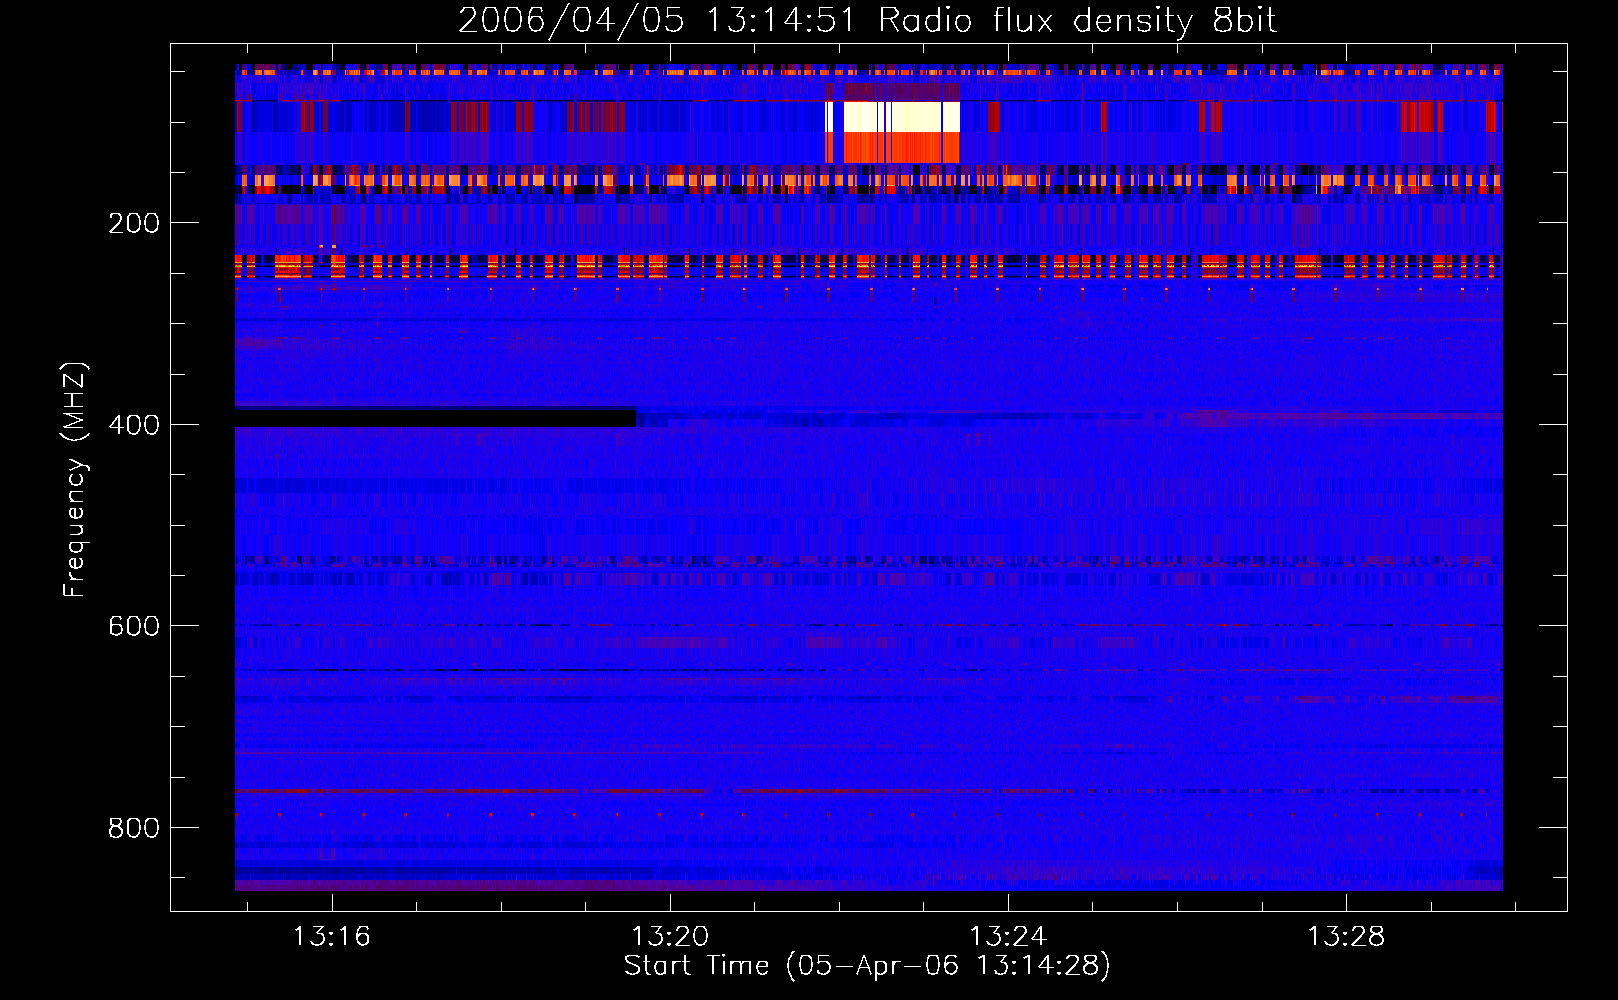Click the 600 frequency tick label
Screen dimensions: 1618x1000
point(134,626)
